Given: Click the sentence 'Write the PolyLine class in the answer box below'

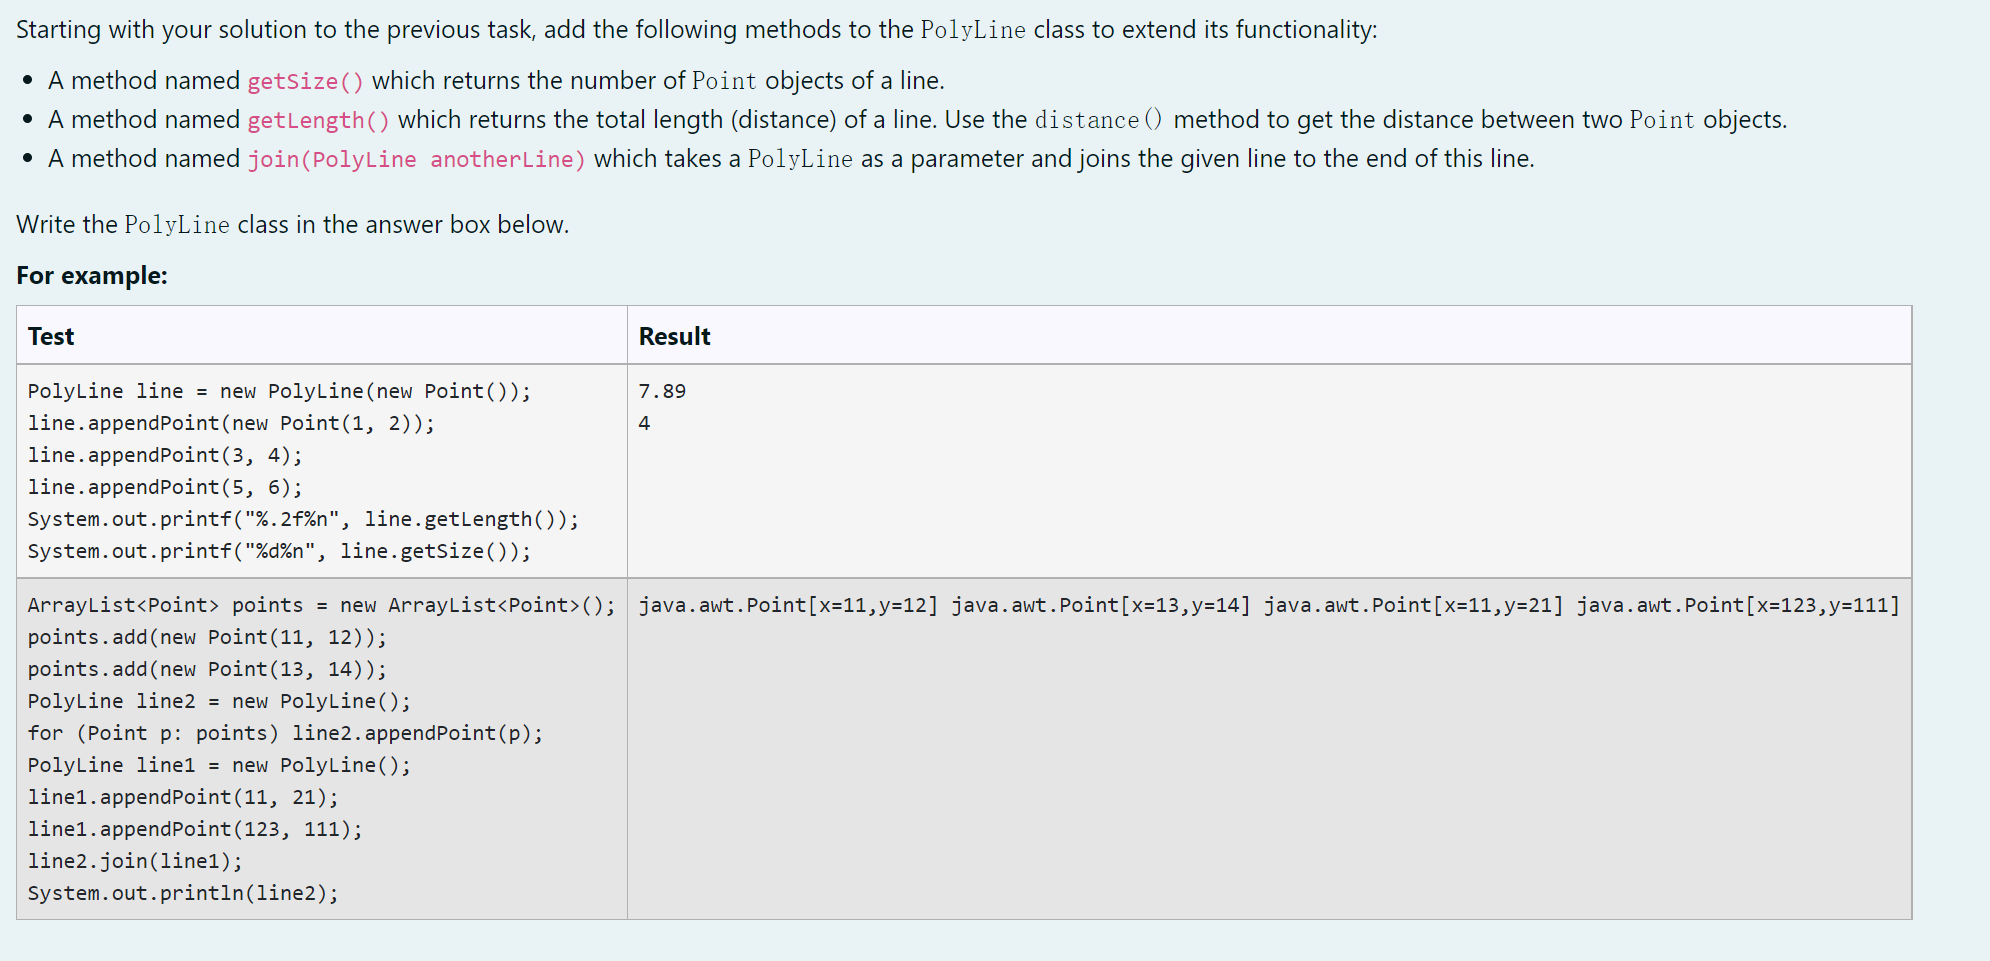Looking at the screenshot, I should 292,224.
